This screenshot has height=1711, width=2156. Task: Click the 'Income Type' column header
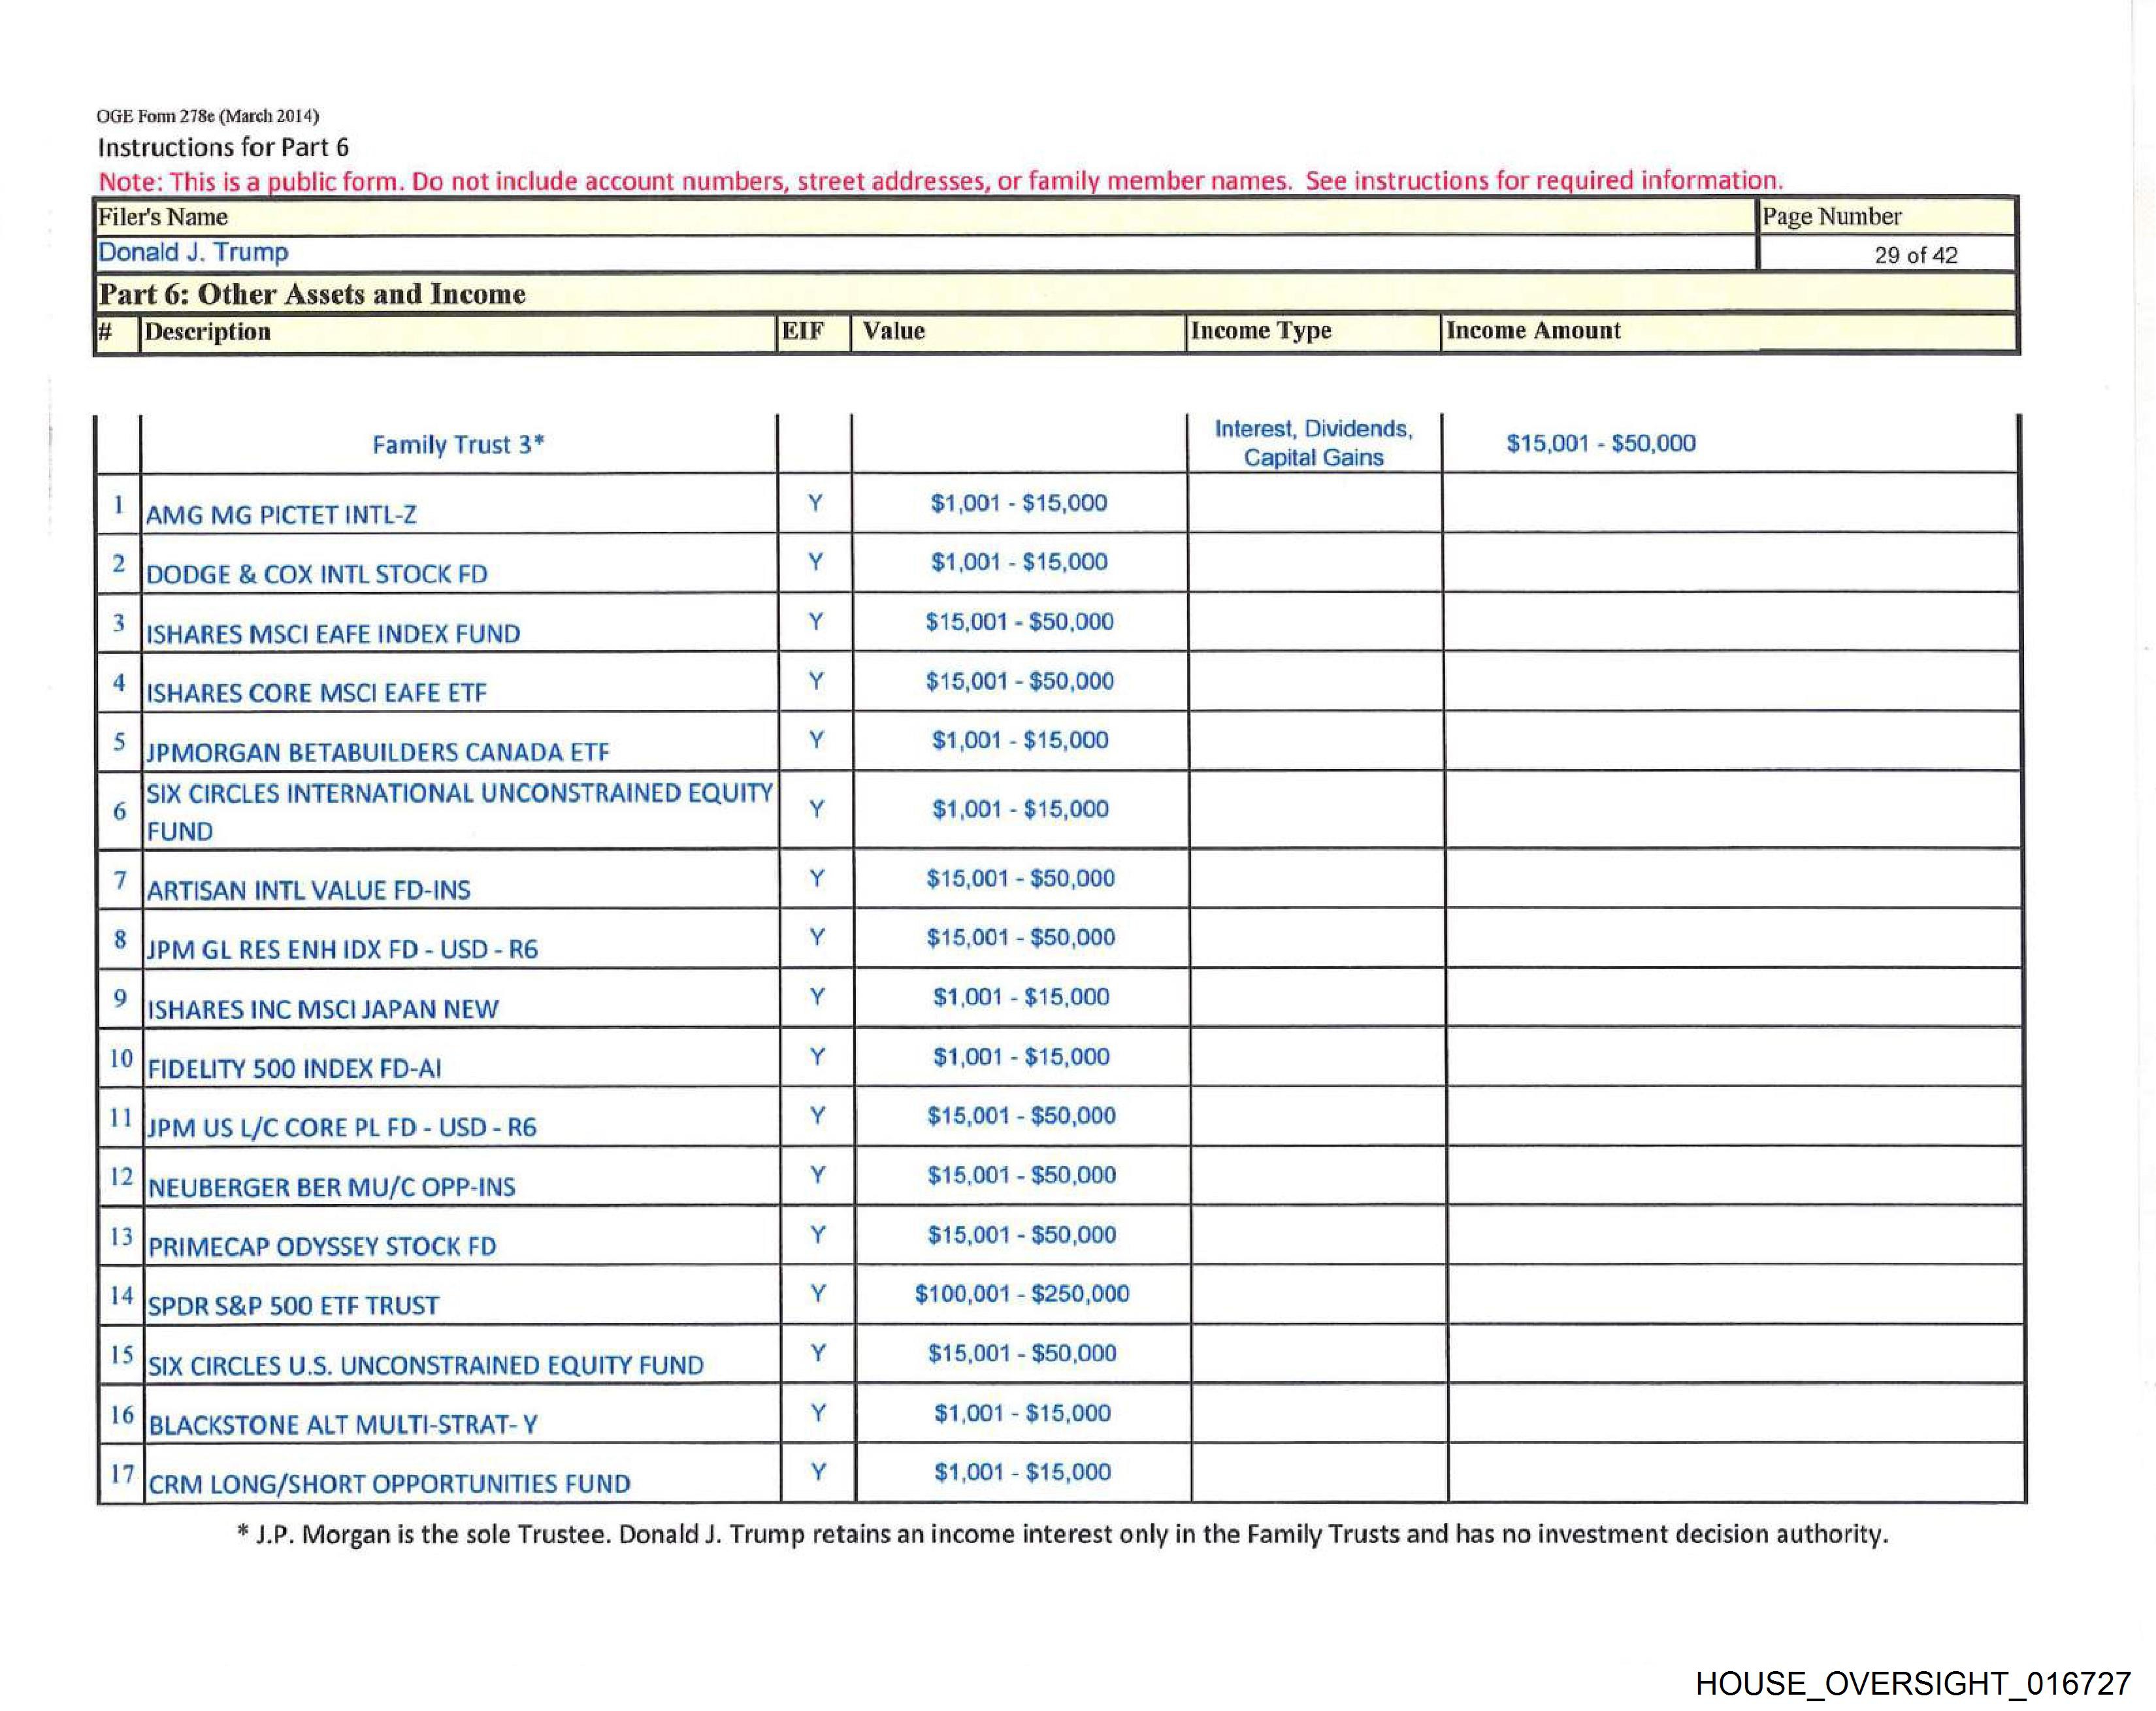coord(1260,331)
